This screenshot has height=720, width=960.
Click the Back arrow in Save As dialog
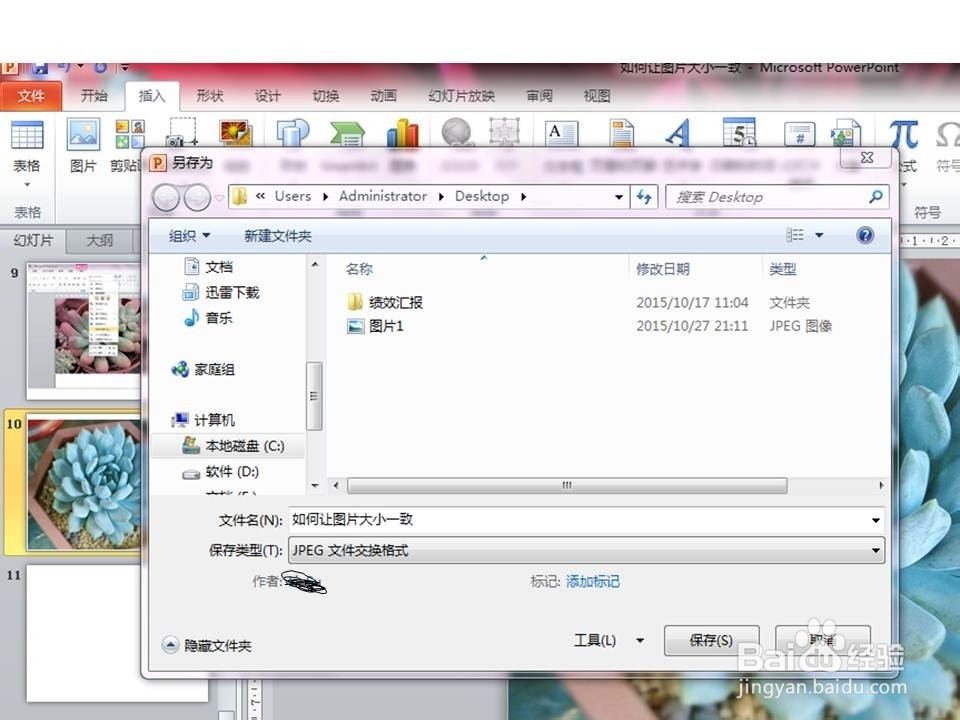click(x=165, y=197)
